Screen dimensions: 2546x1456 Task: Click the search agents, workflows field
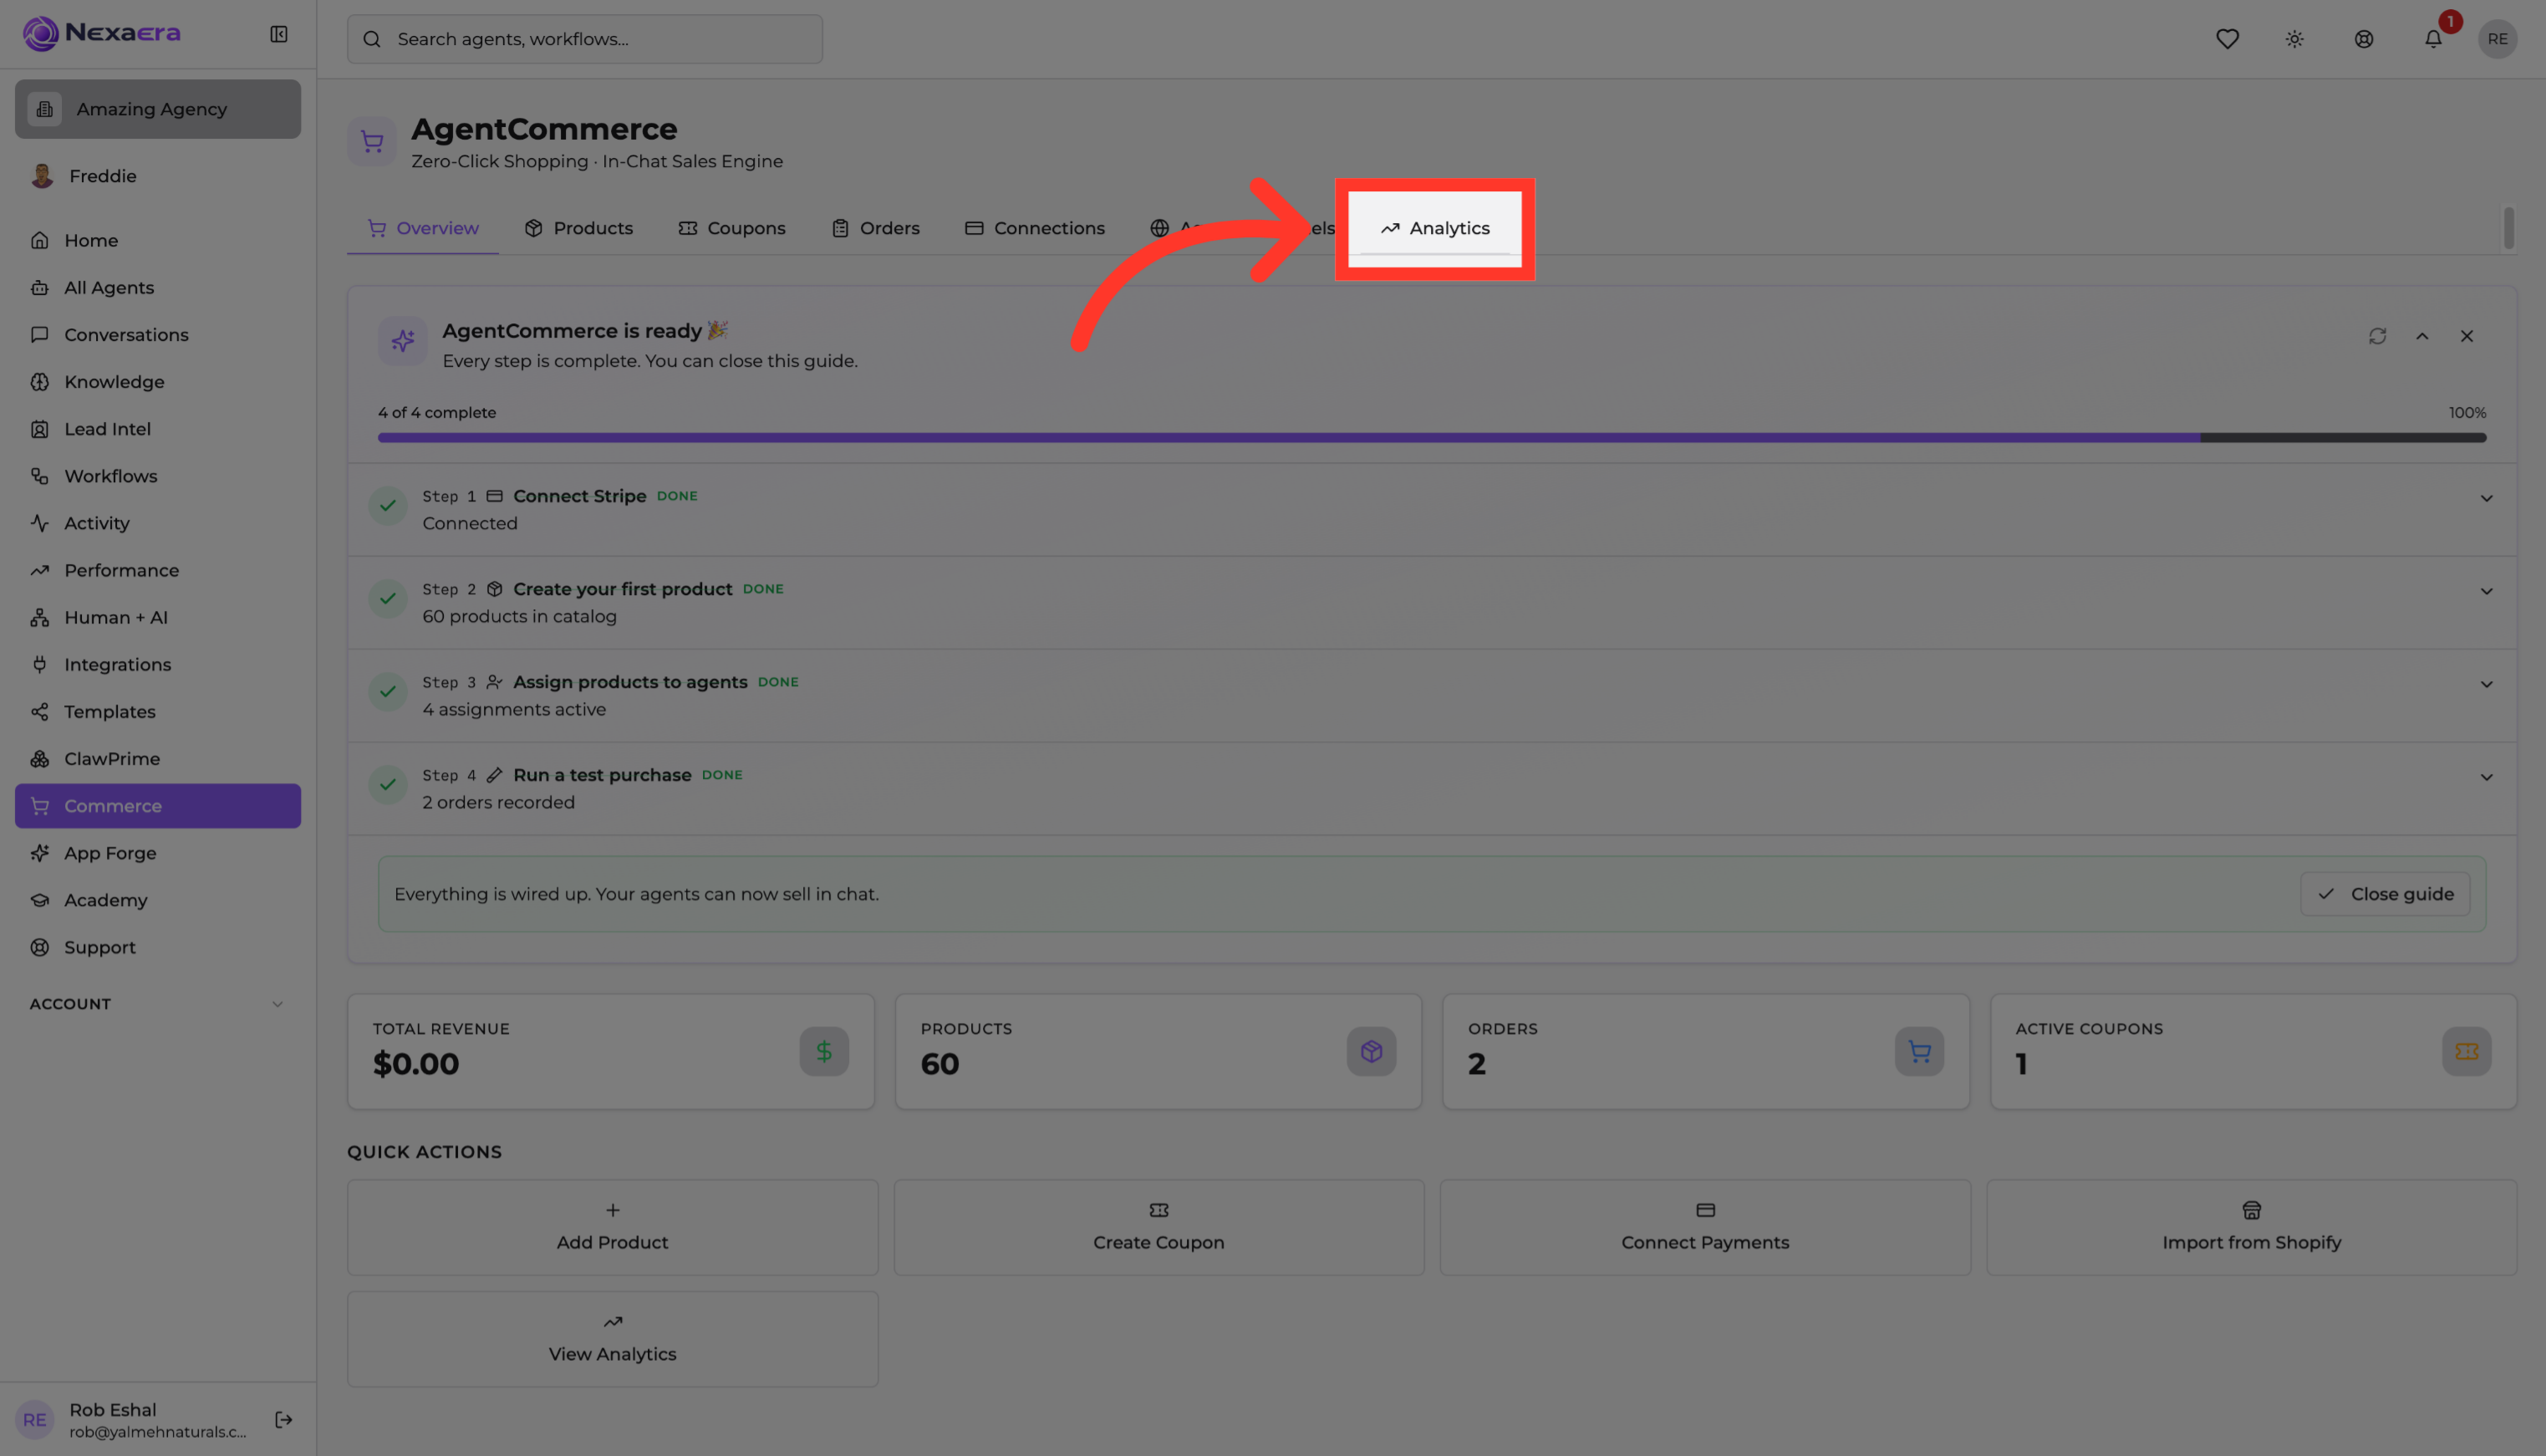pos(585,39)
